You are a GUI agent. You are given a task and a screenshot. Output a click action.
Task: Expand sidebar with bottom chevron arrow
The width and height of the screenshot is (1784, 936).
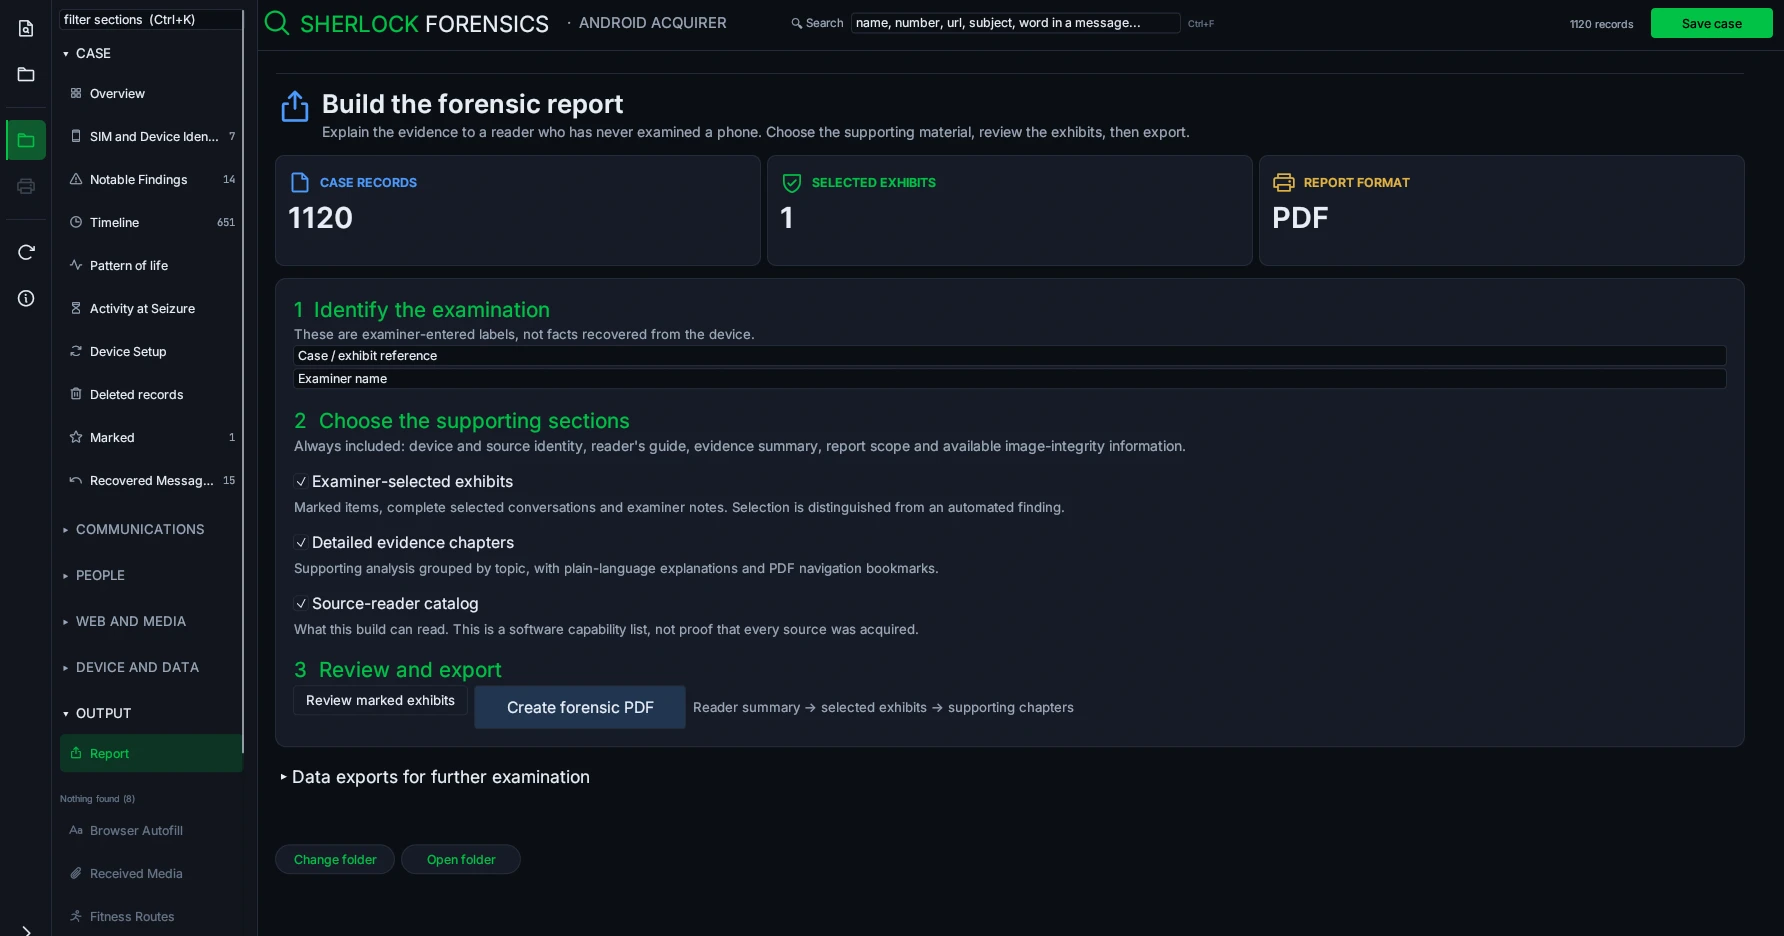[x=26, y=930]
